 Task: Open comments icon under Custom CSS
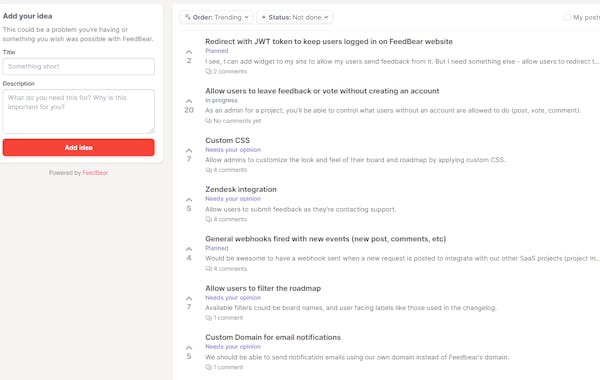[209, 170]
